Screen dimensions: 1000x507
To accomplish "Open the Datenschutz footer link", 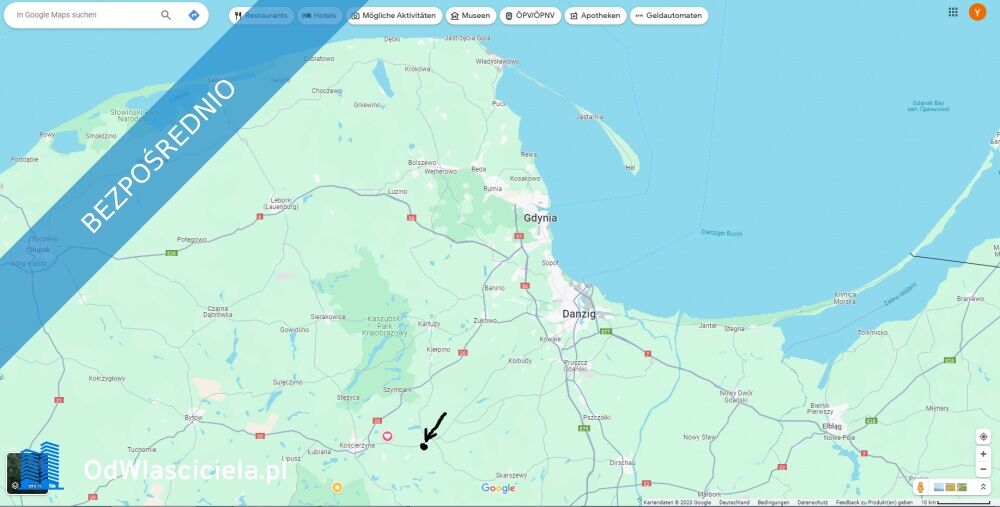I will pyautogui.click(x=812, y=503).
